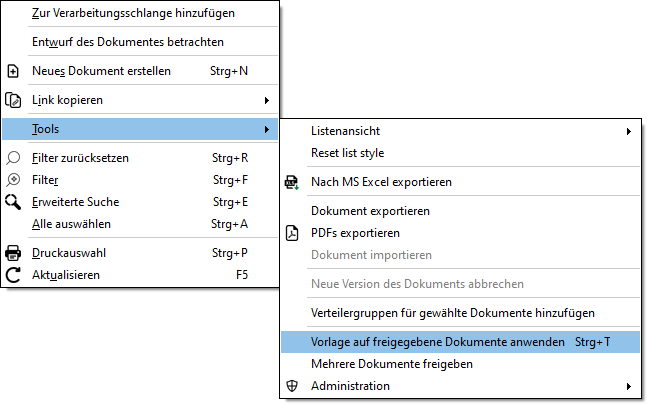Click the magnifier icon beside Filter zurücksetzen

[x=13, y=158]
